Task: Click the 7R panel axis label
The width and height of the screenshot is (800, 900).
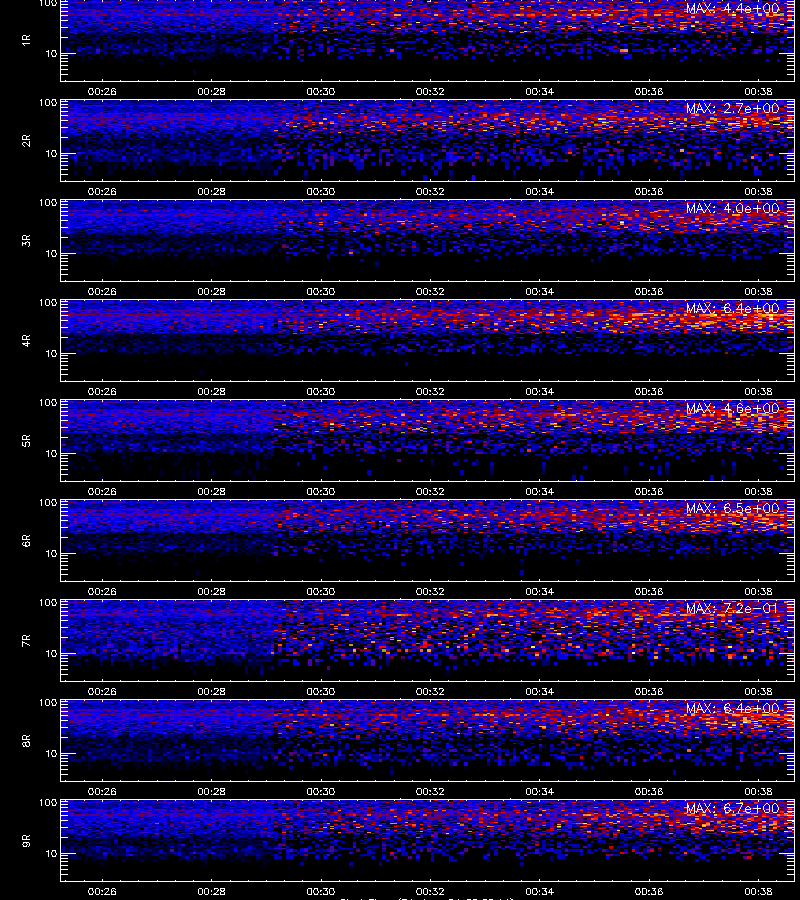Action: pyautogui.click(x=26, y=641)
